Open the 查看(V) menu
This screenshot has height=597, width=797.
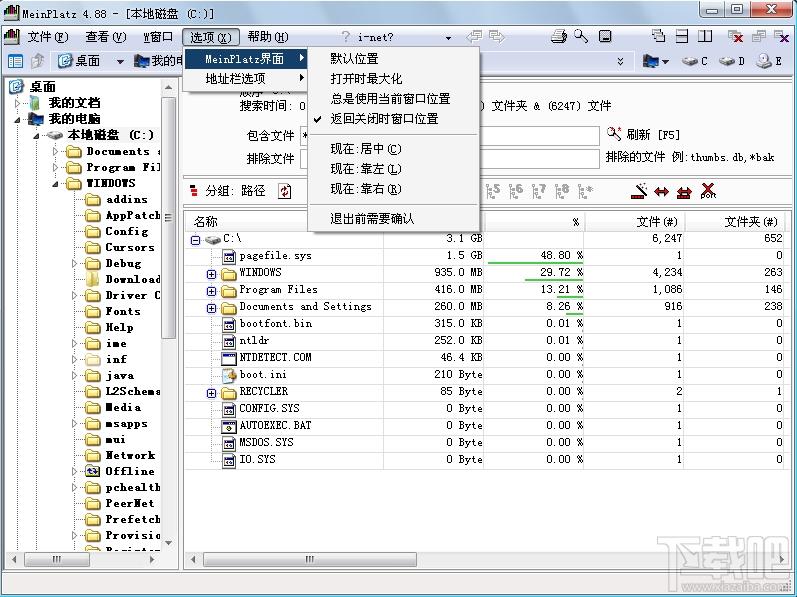pos(105,37)
